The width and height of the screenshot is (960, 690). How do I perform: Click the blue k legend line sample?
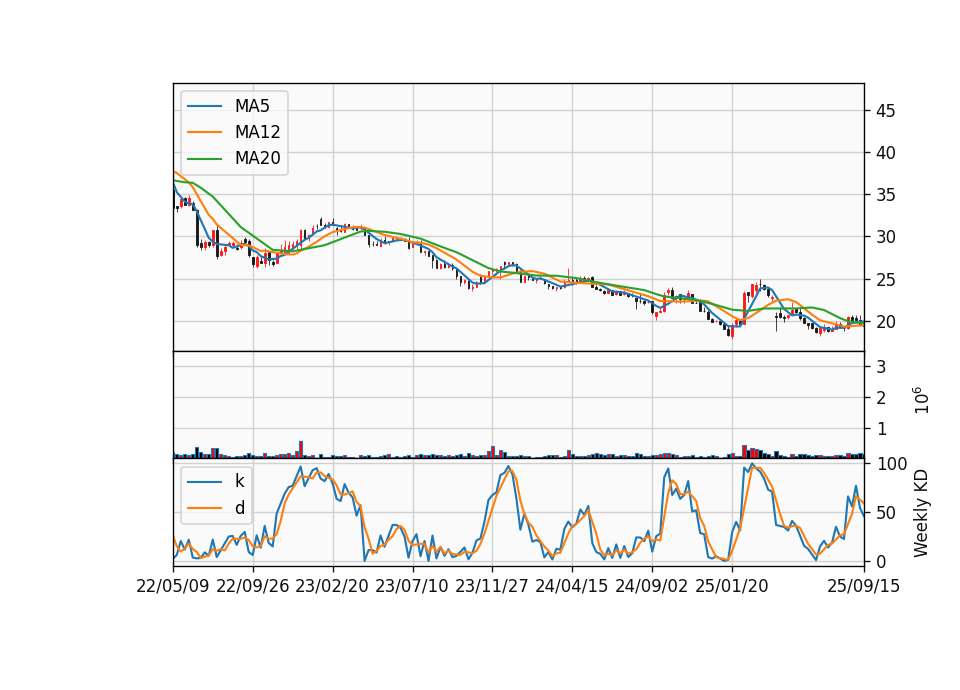coord(204,482)
